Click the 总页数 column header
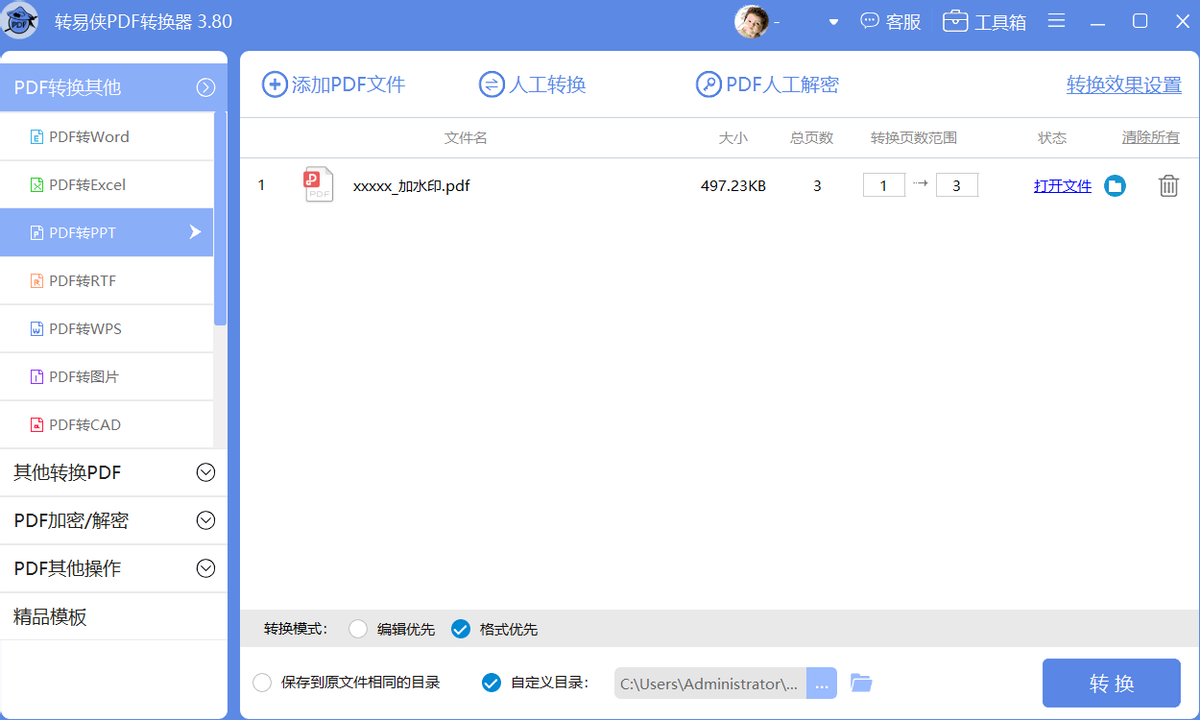 click(x=812, y=138)
